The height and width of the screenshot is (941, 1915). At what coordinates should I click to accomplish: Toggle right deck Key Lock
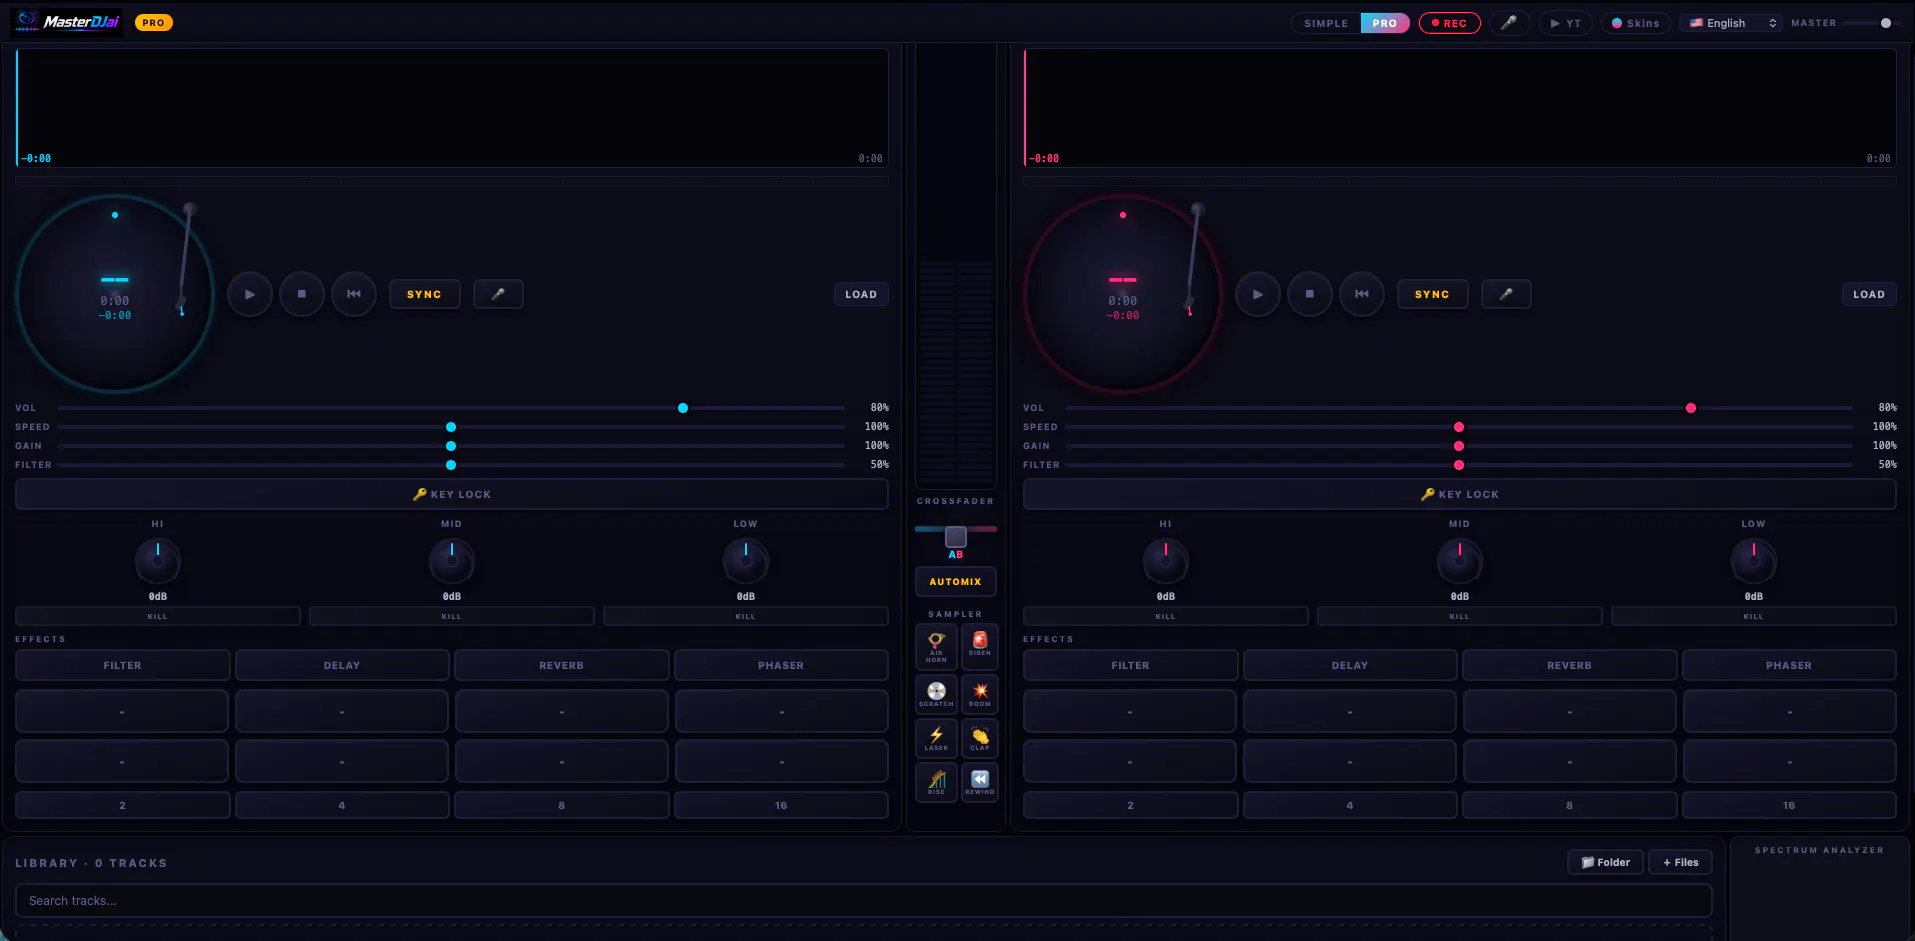(x=1460, y=494)
